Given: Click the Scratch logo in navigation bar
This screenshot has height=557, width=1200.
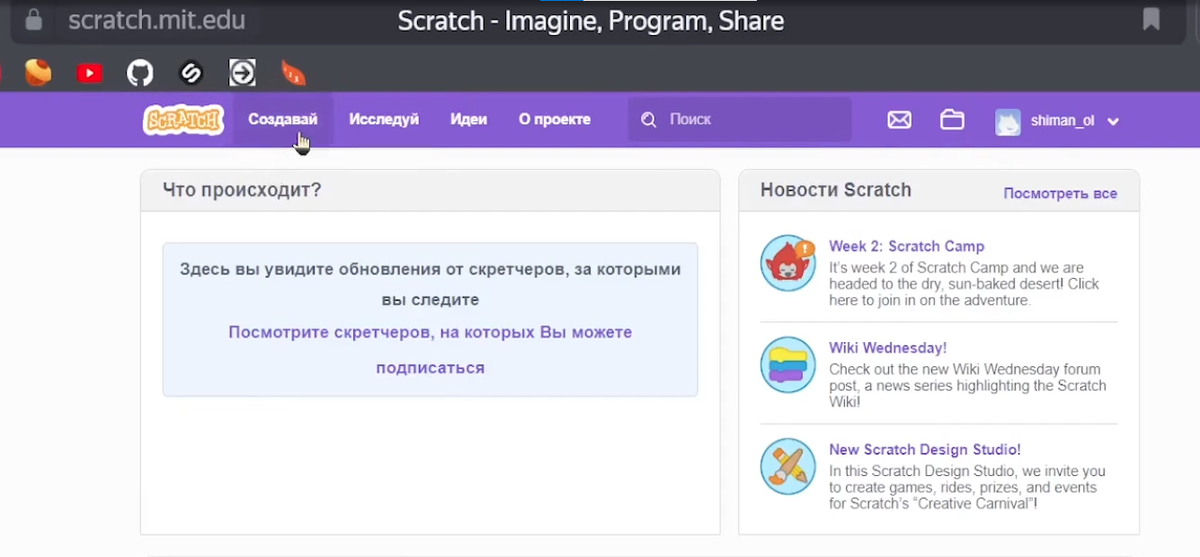Looking at the screenshot, I should pyautogui.click(x=183, y=120).
